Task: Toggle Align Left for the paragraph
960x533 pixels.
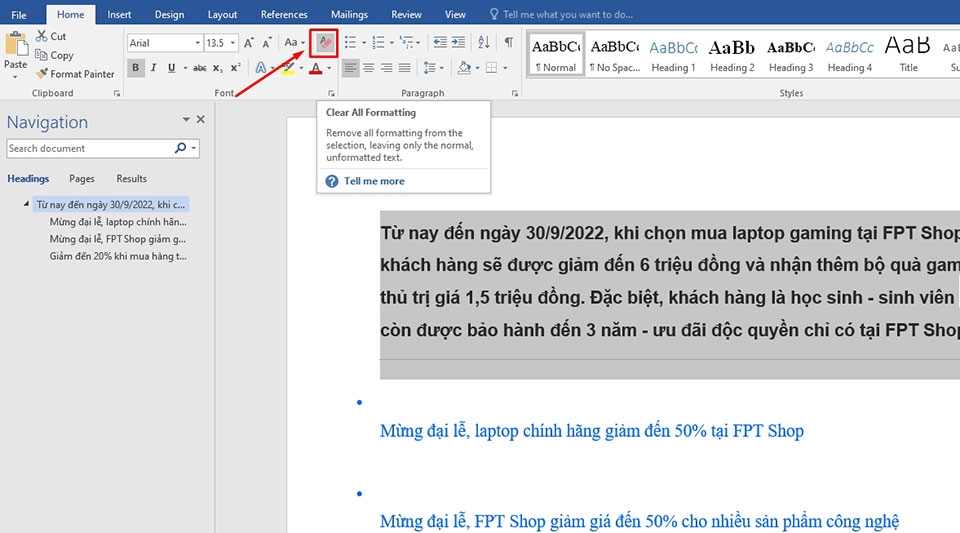Action: 350,68
